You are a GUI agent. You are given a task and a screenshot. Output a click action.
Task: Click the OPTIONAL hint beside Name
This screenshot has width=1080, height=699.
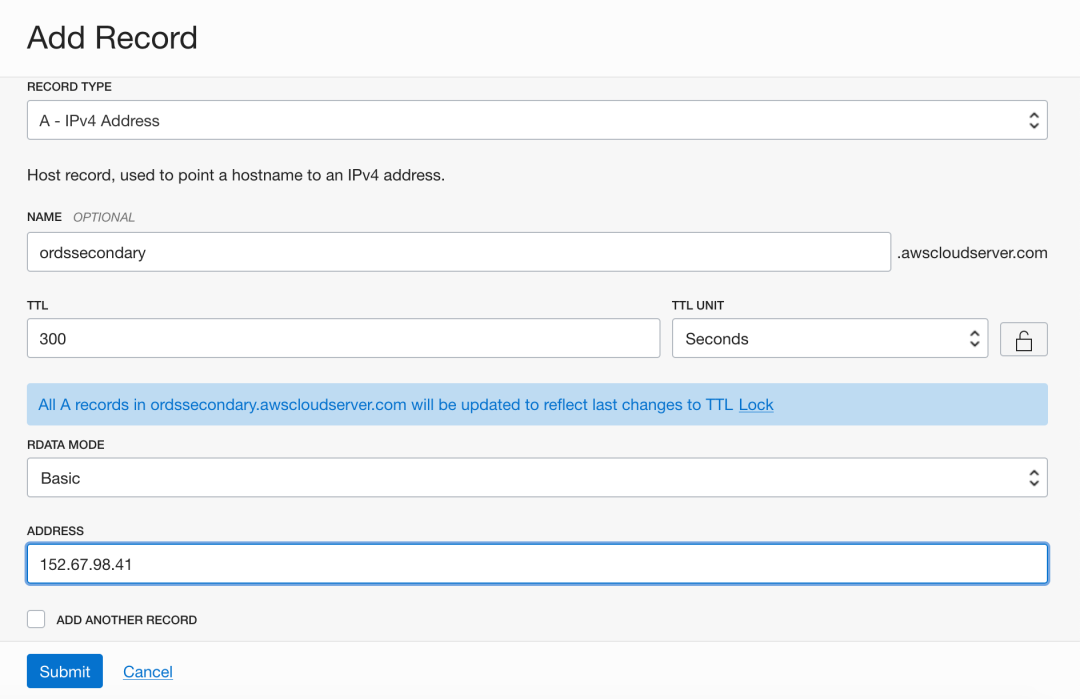(104, 217)
